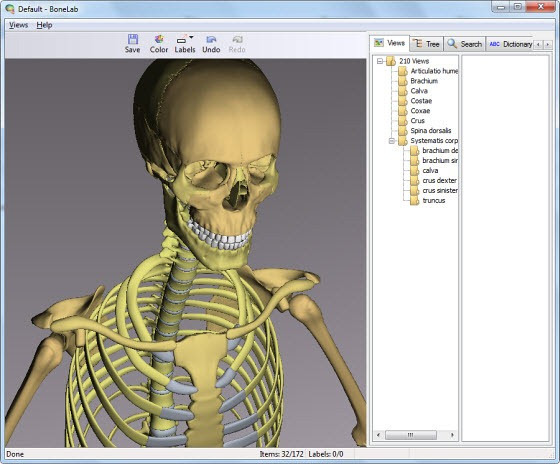
Task: Select the Coxae view folder
Action: (x=420, y=111)
